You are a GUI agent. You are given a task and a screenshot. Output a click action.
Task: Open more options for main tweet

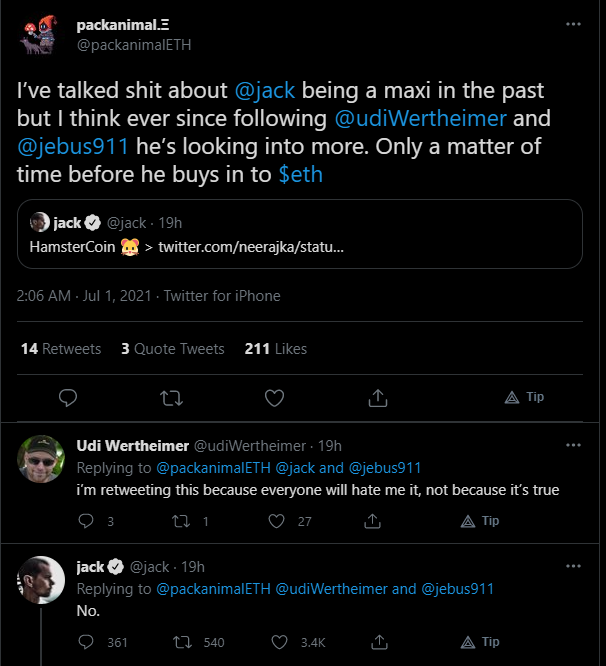pyautogui.click(x=573, y=24)
